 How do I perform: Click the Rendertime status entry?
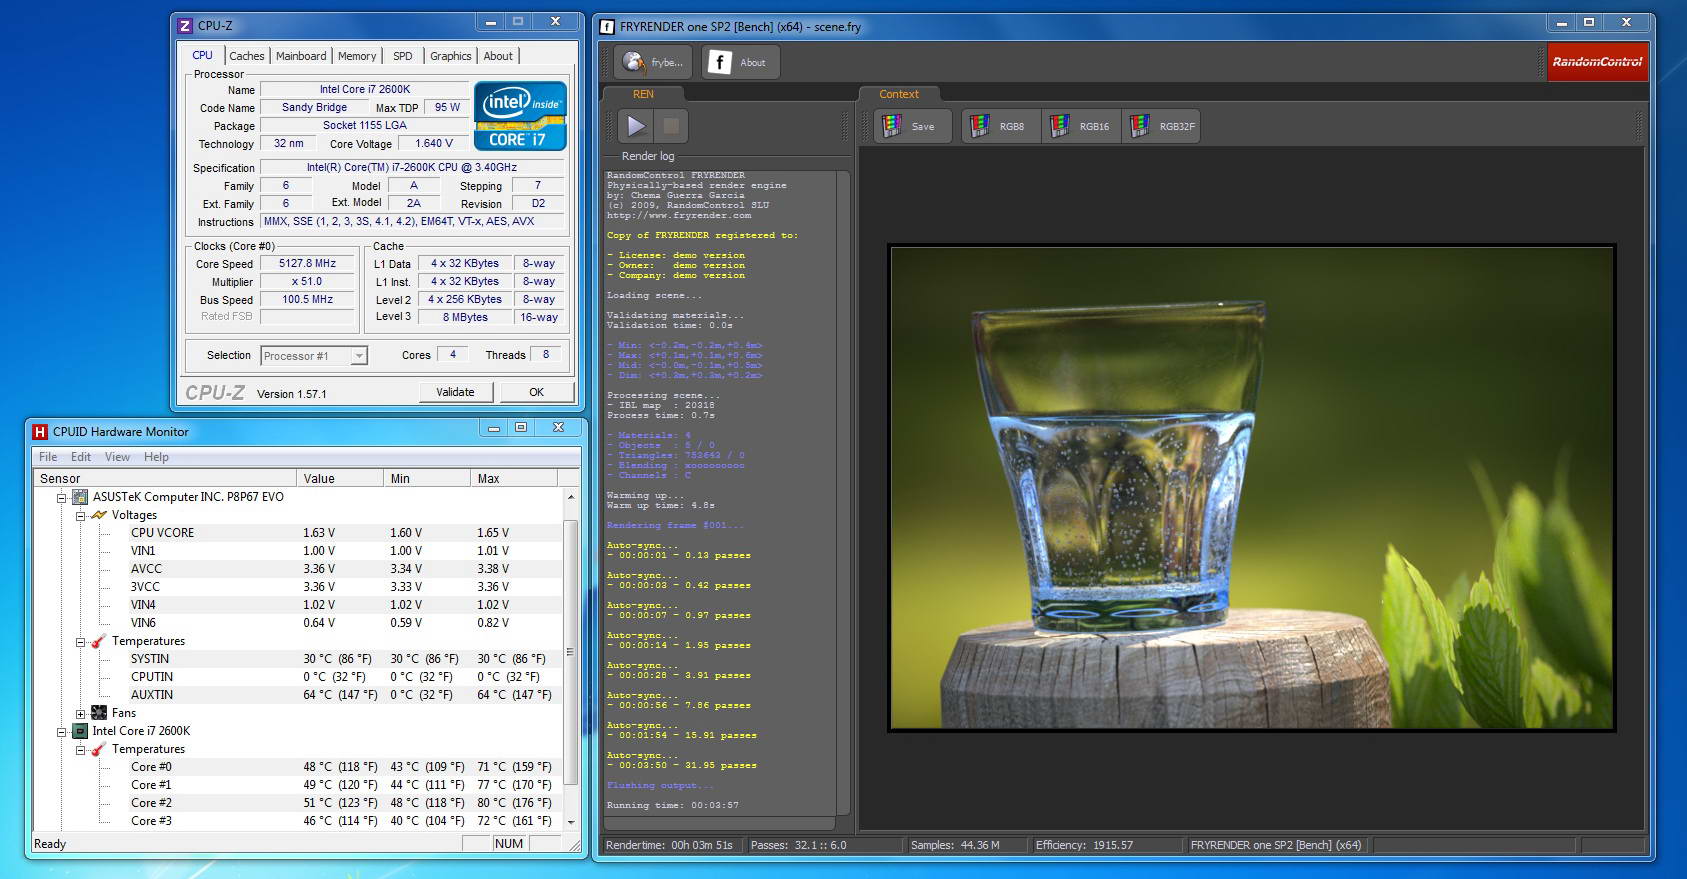click(670, 845)
